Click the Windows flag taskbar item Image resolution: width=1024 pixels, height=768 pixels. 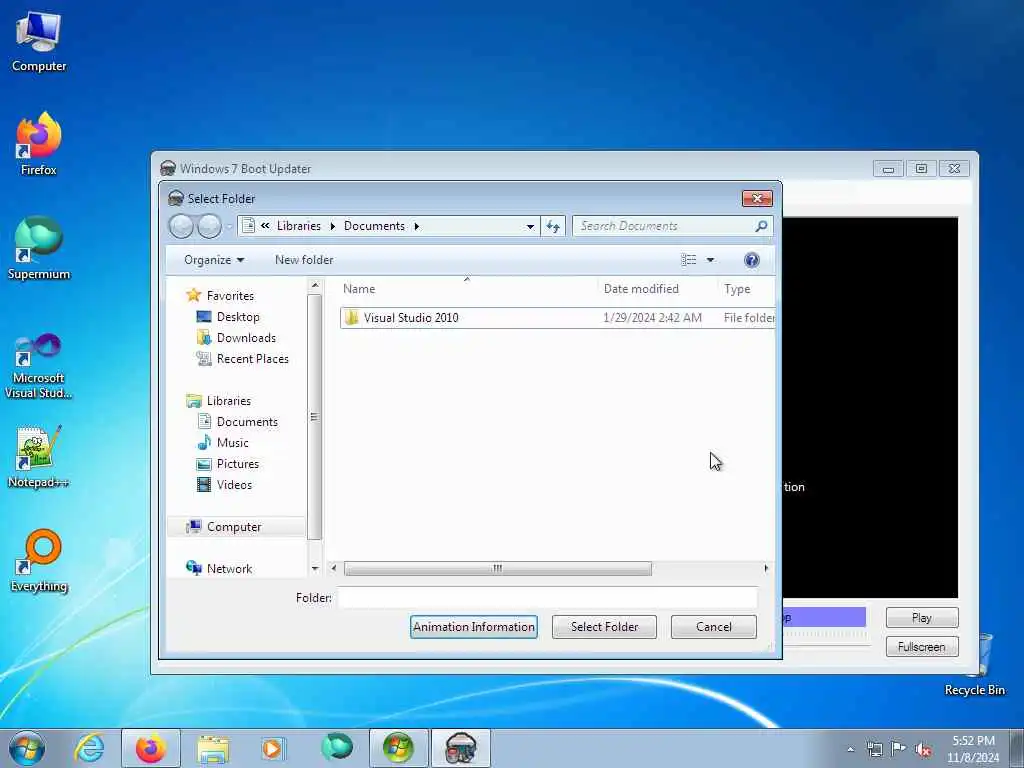click(398, 748)
